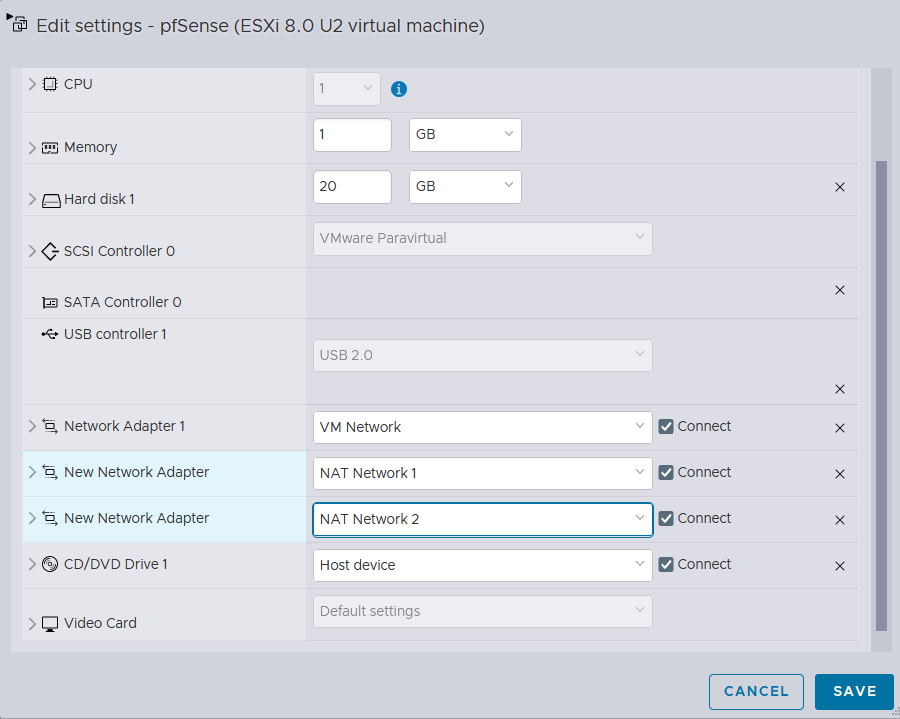
Task: Click the 'Hard disk 1' label
Action: (x=99, y=199)
